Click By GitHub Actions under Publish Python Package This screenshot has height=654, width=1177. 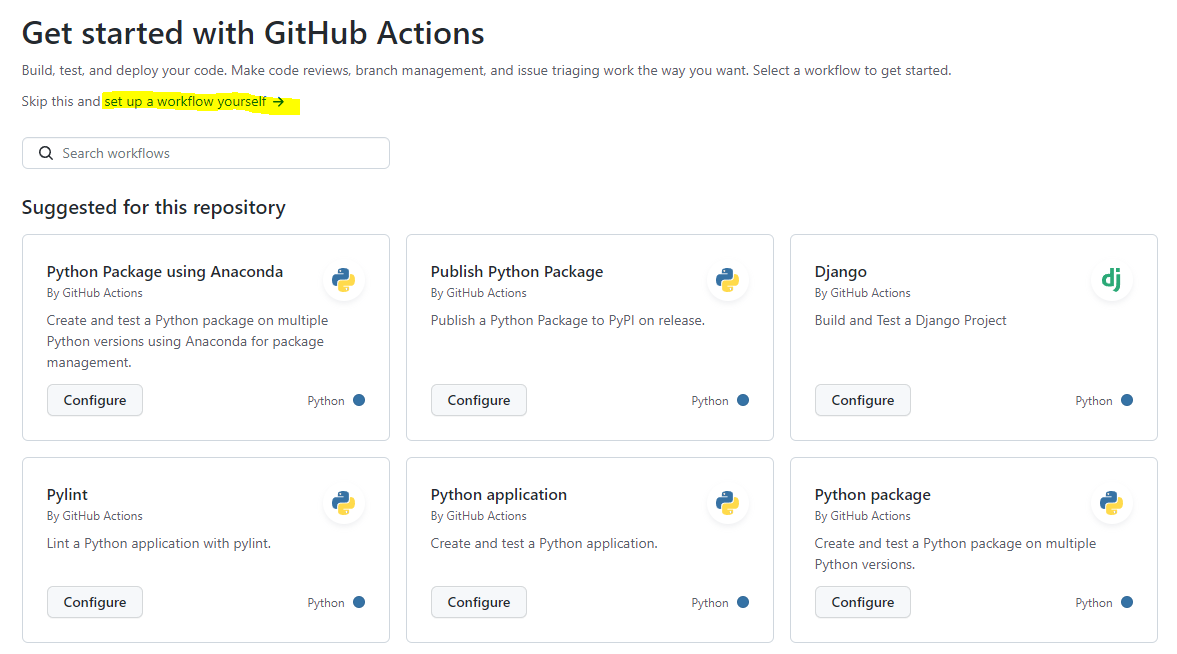tap(479, 293)
